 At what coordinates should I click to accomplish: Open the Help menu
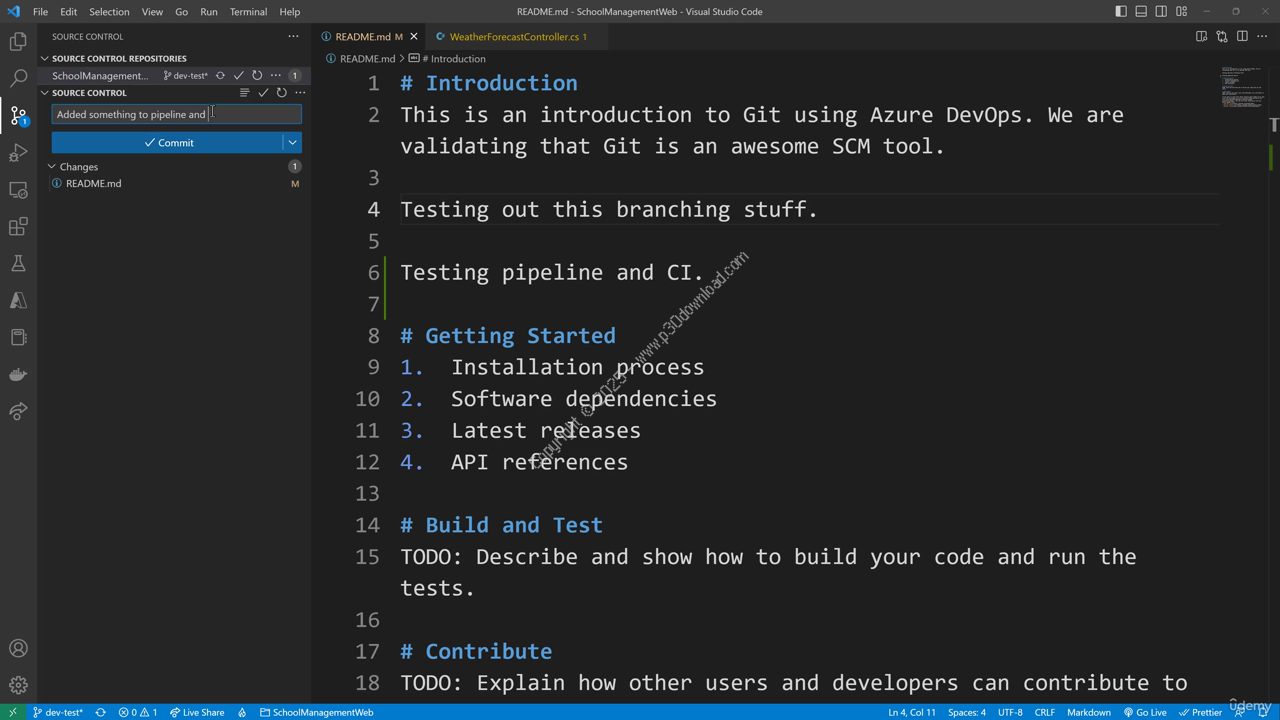289,11
